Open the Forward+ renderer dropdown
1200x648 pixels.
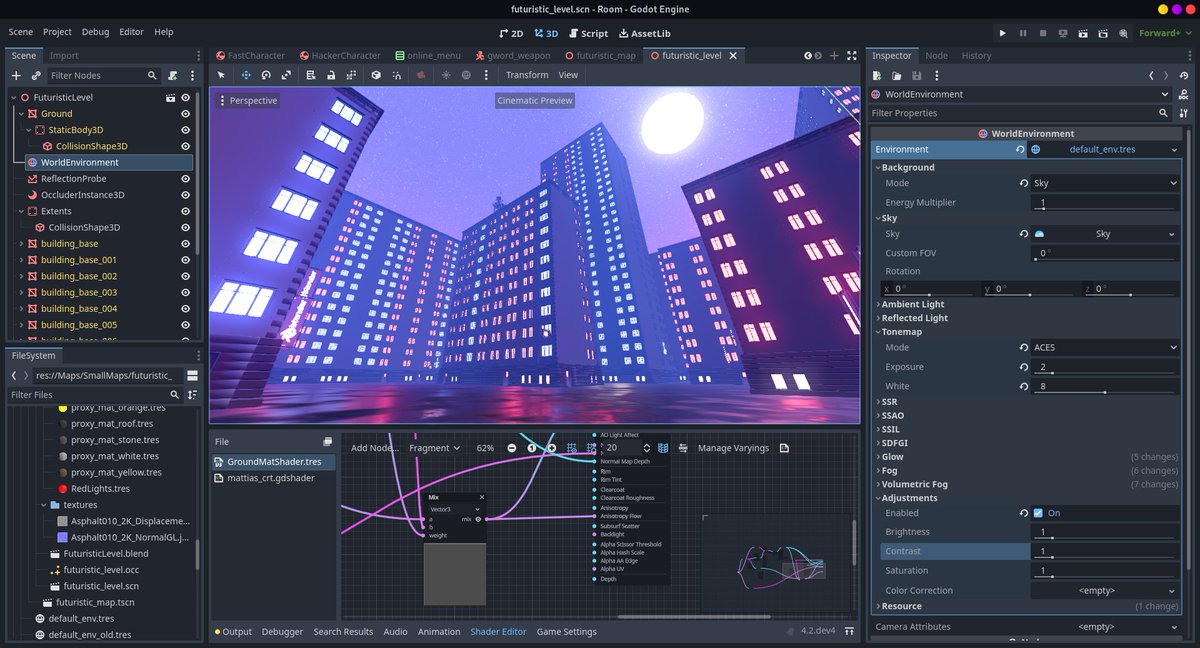click(x=1165, y=33)
